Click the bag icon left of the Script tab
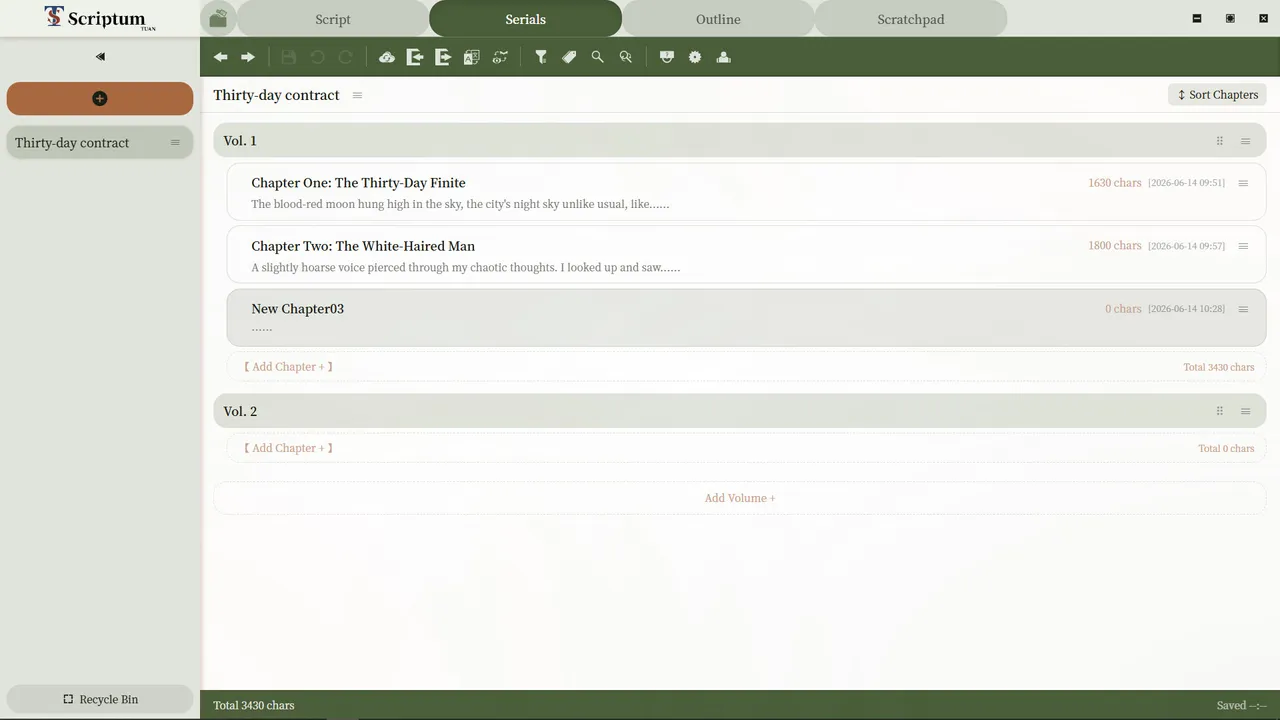This screenshot has height=720, width=1280. [x=218, y=19]
